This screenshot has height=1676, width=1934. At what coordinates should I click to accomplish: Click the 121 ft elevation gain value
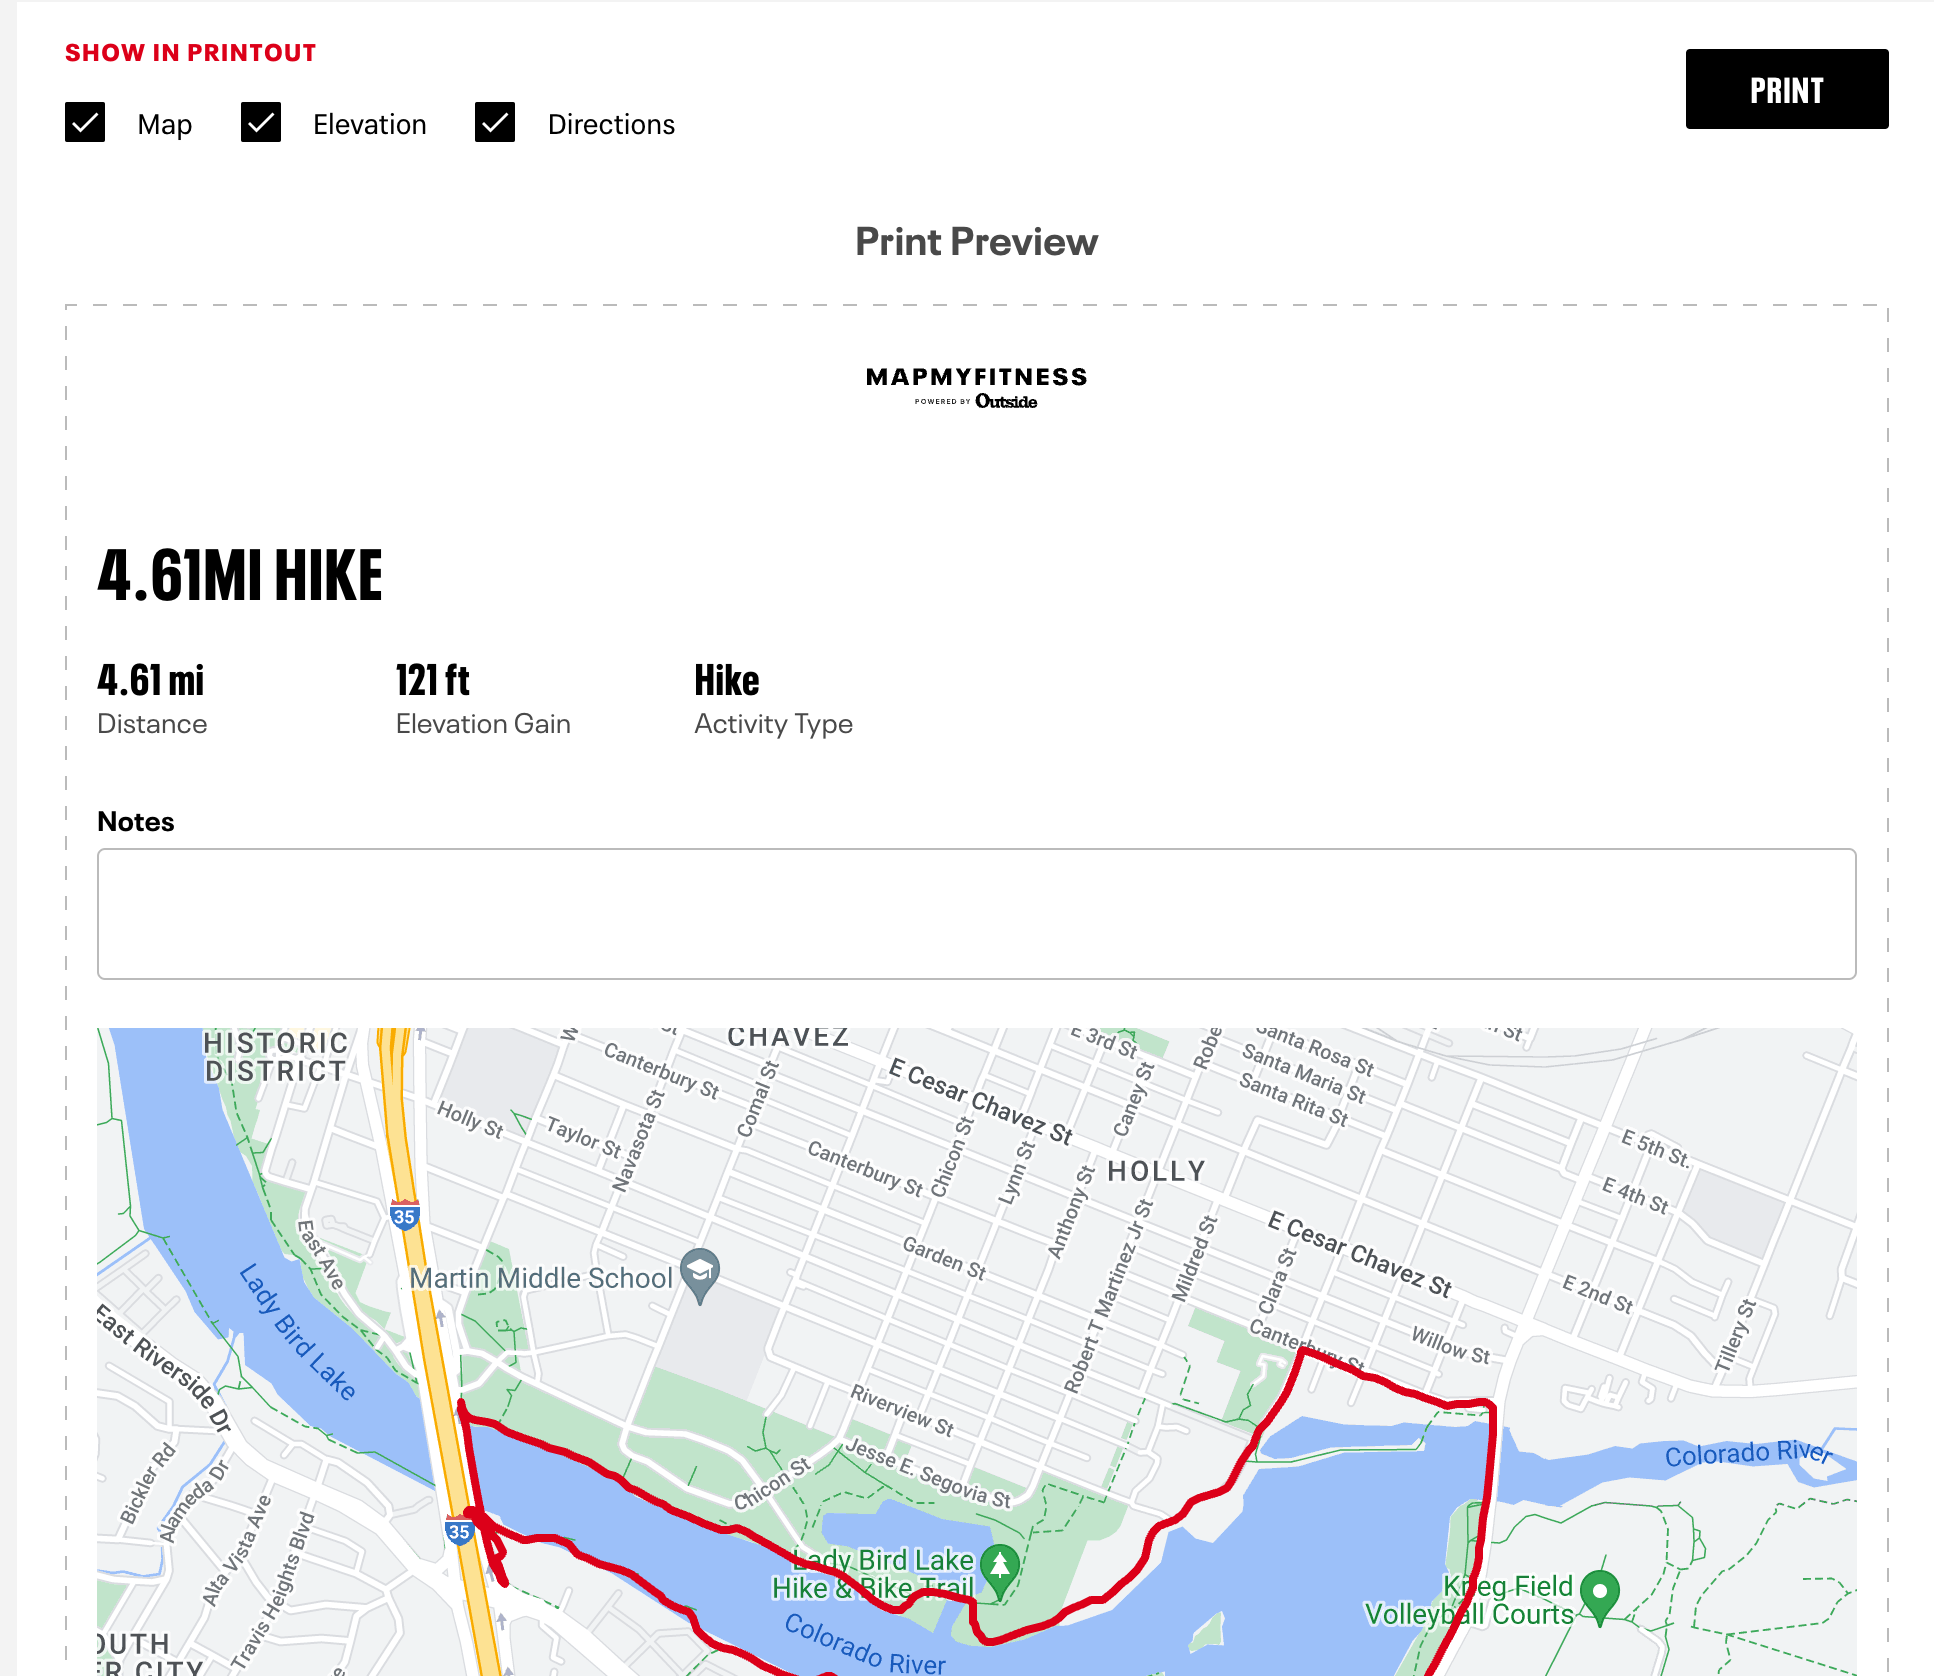pos(432,681)
